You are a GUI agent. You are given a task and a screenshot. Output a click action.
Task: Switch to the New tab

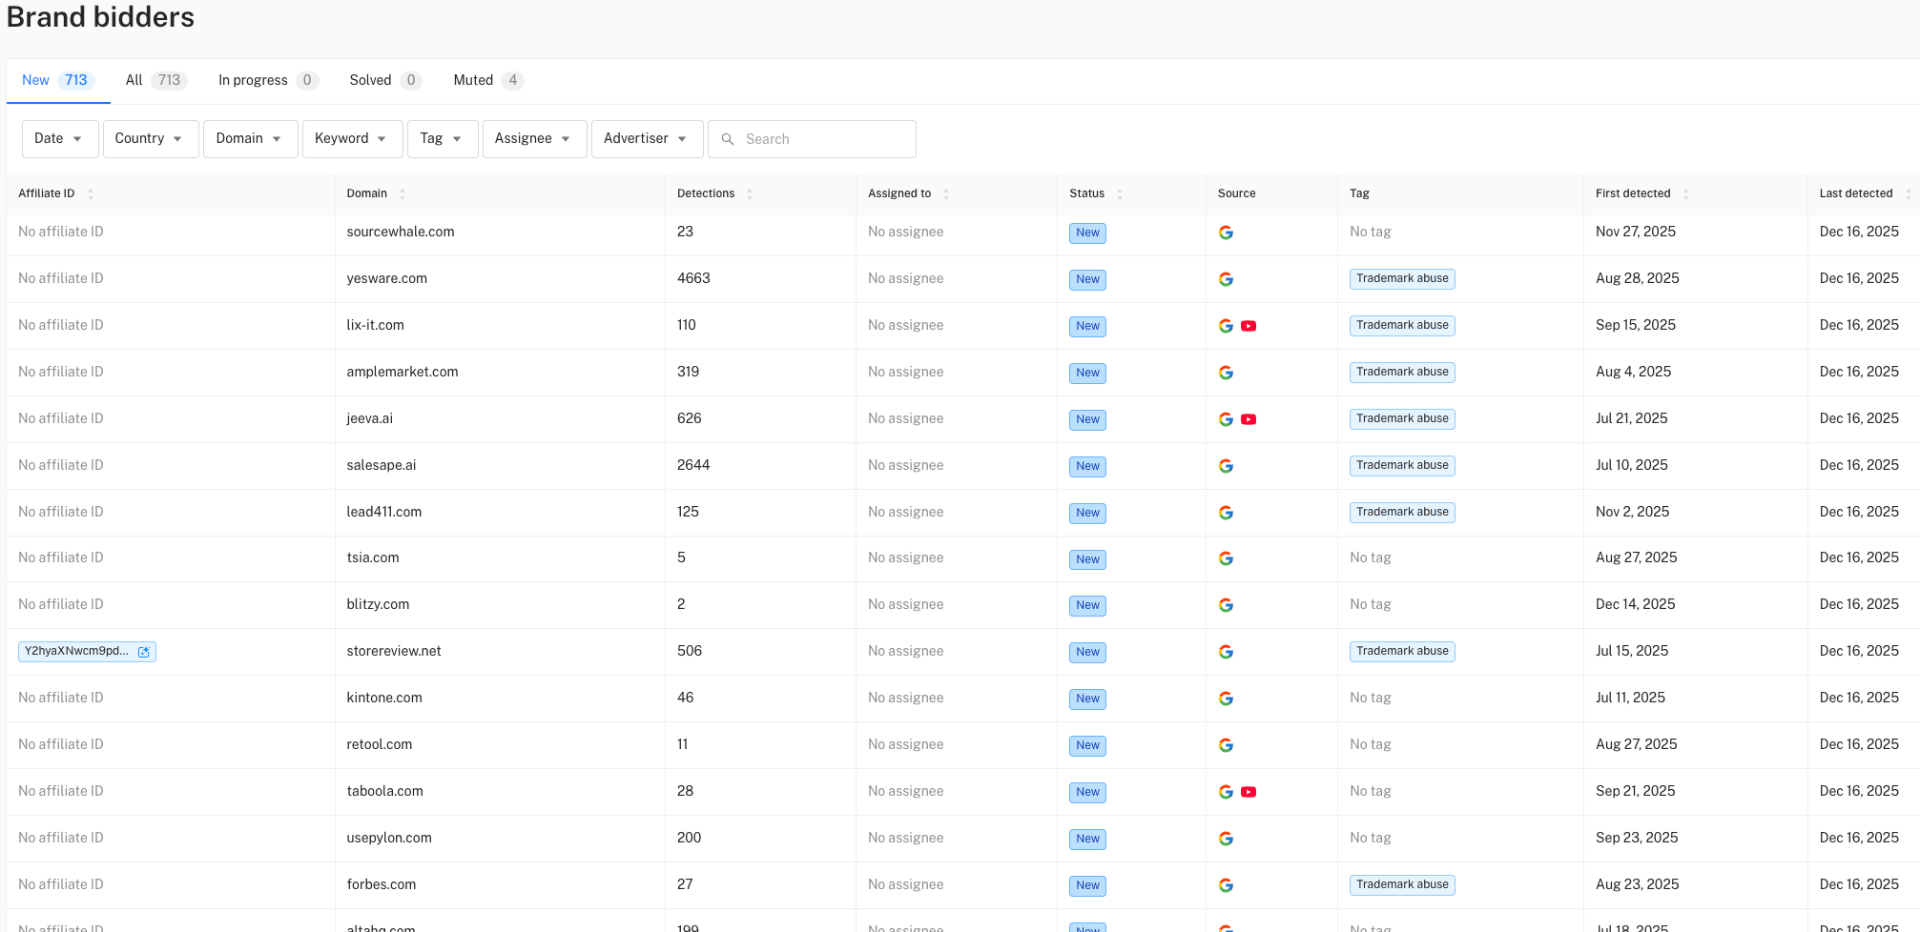57,80
